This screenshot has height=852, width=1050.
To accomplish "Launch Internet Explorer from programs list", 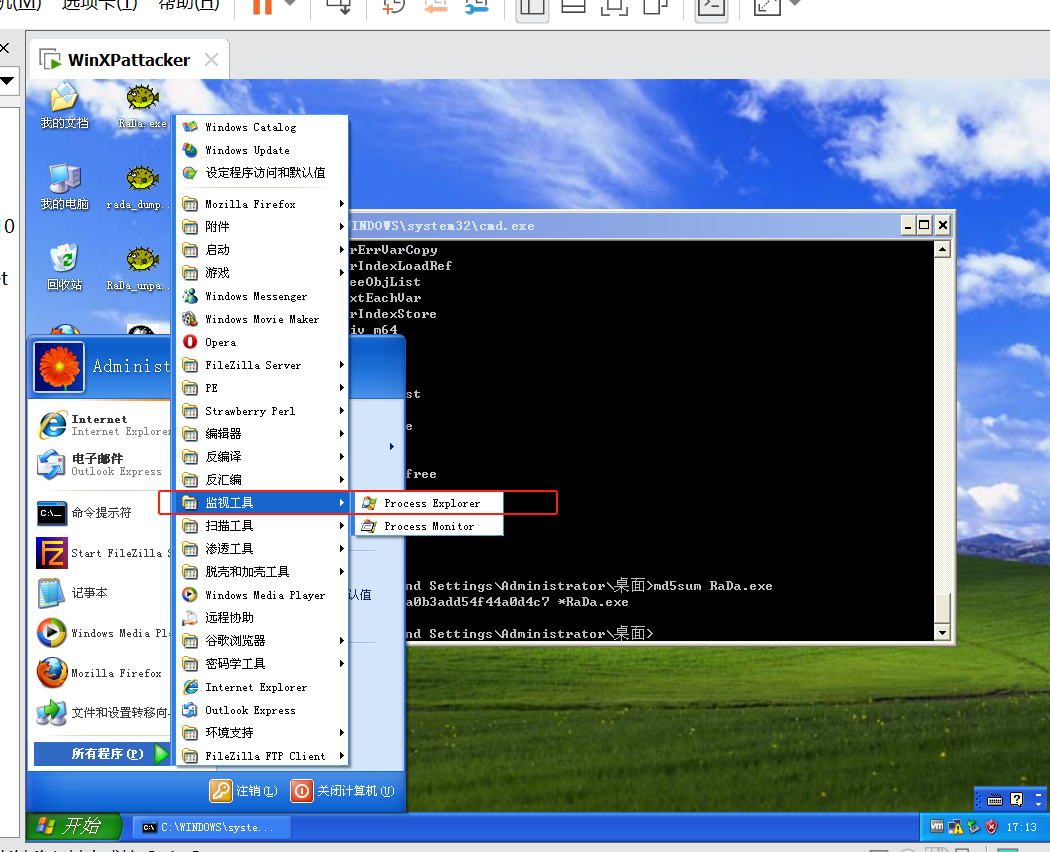I will (262, 687).
